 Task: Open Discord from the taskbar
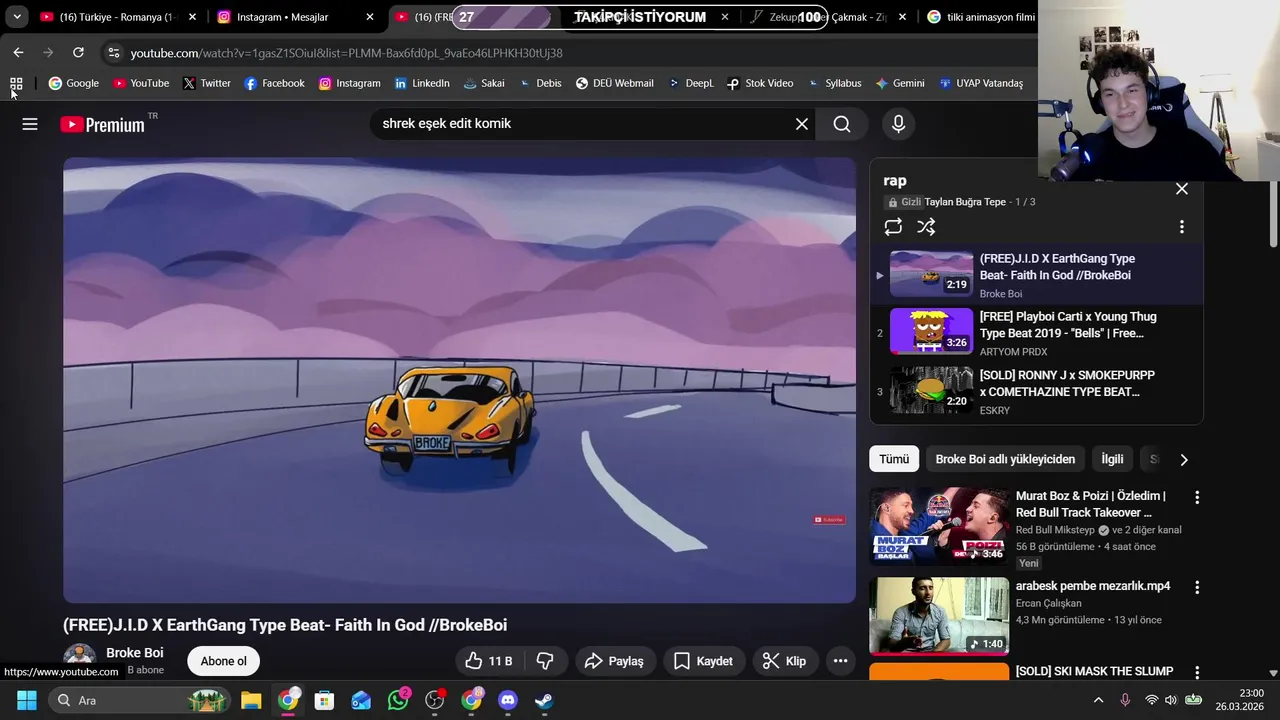click(508, 700)
